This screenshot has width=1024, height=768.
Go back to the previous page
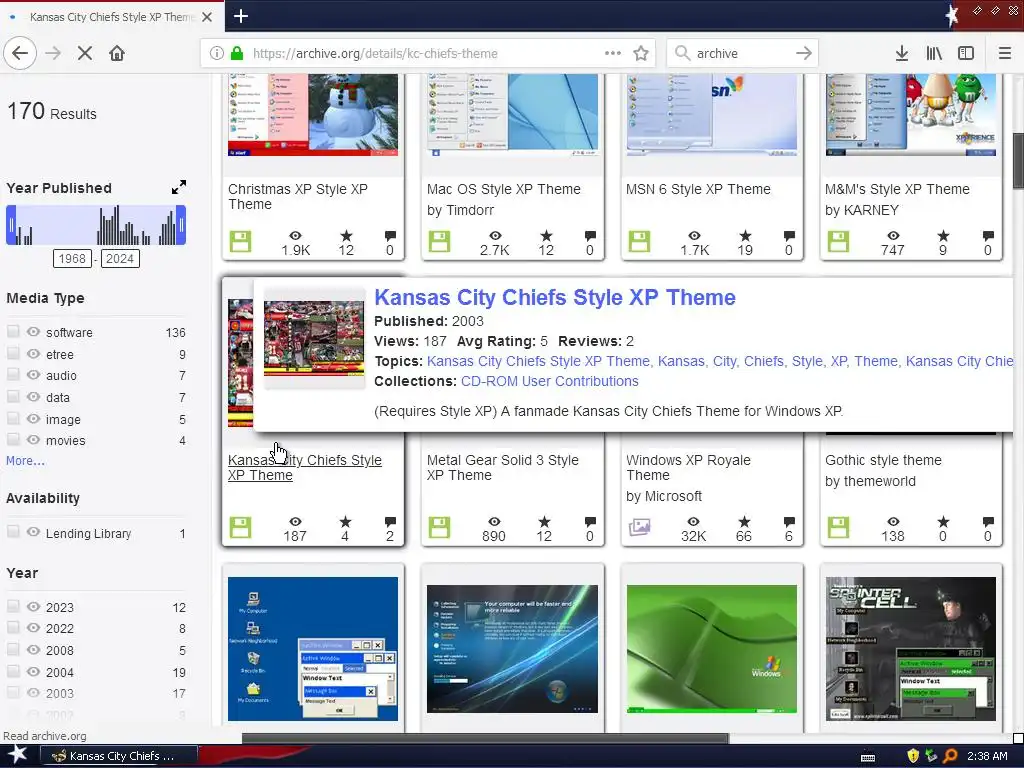pyautogui.click(x=20, y=53)
